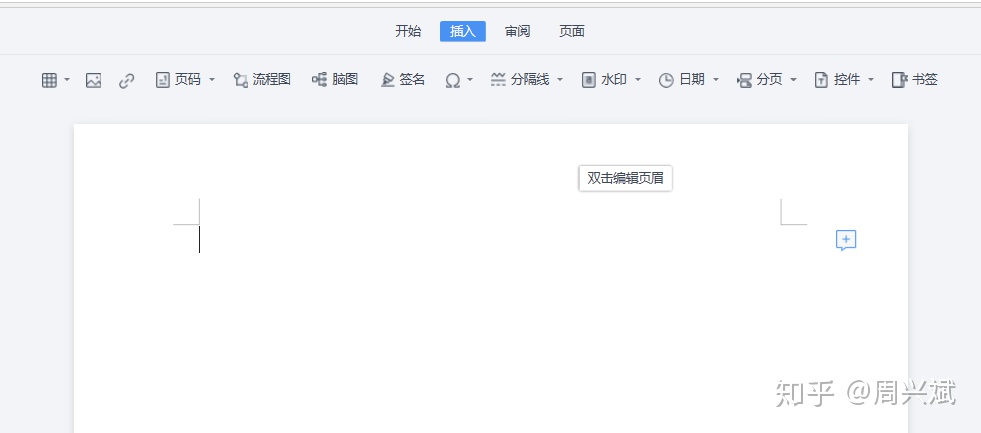This screenshot has width=981, height=433.
Task: Expand the 水印 dropdown arrow
Action: click(x=638, y=80)
